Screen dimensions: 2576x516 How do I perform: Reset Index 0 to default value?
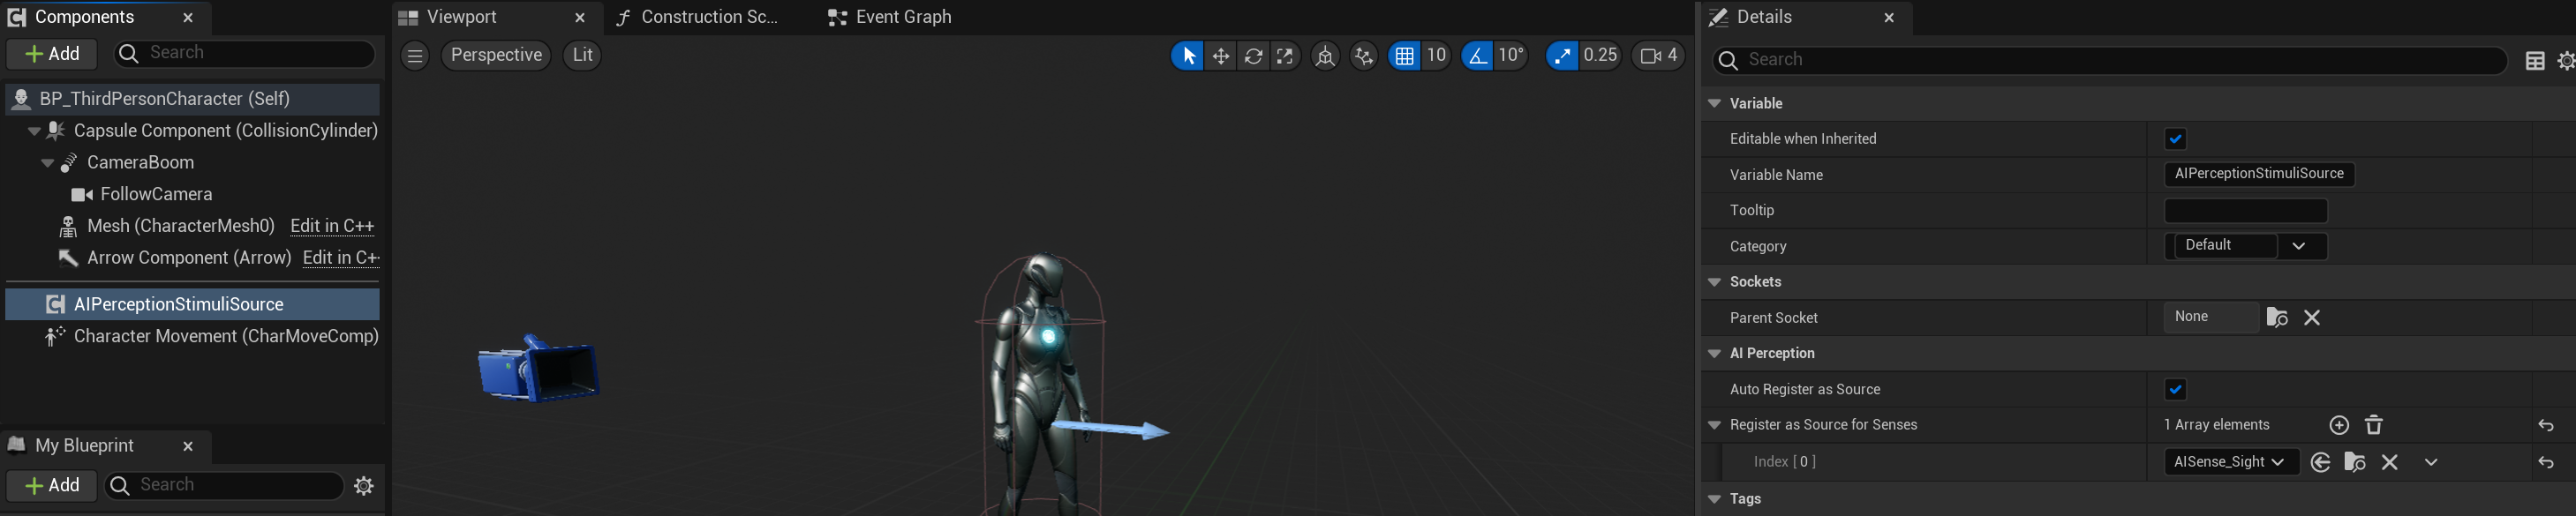click(2546, 462)
